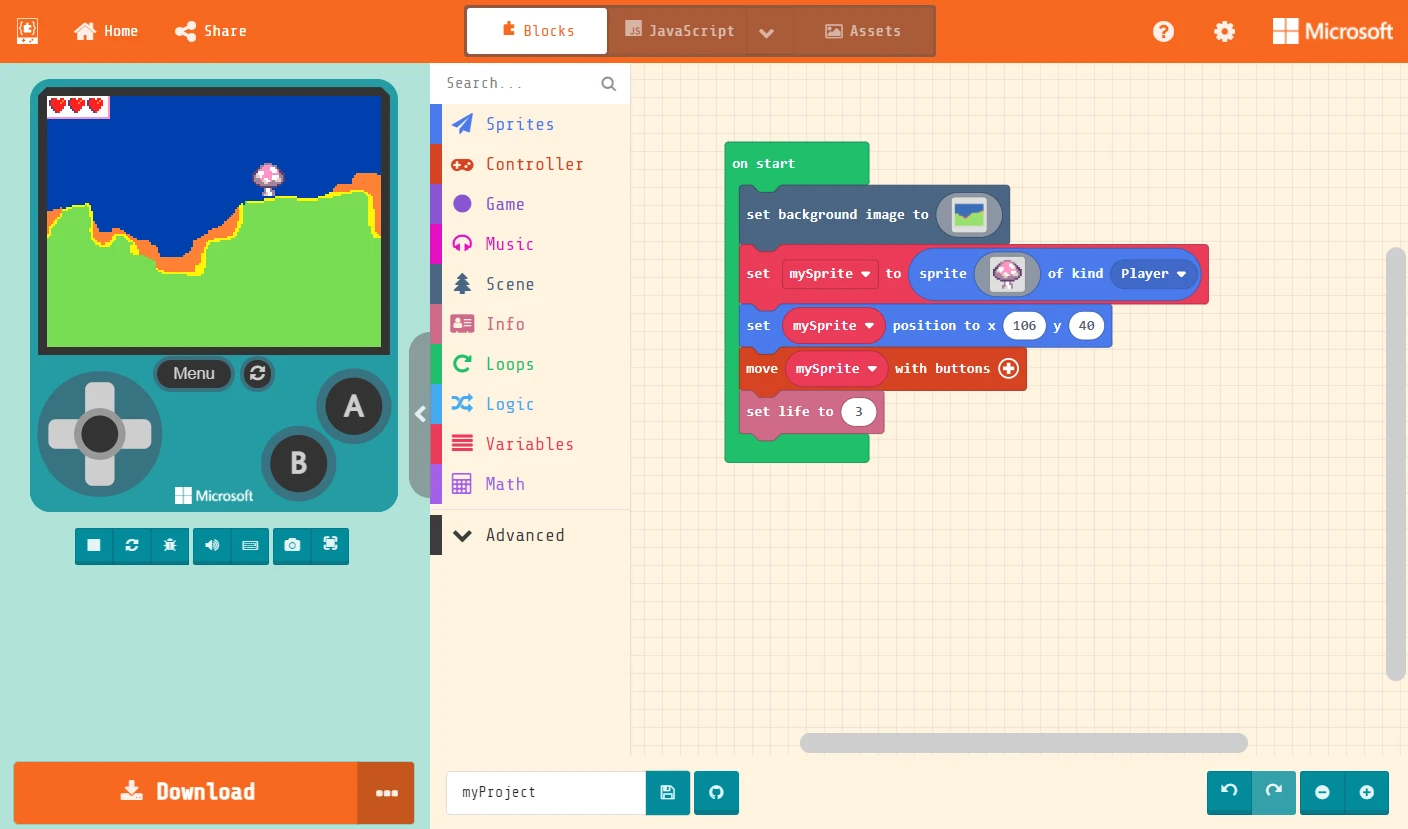Open the dropdown arrow next to JavaScript
1408x829 pixels.
766,32
